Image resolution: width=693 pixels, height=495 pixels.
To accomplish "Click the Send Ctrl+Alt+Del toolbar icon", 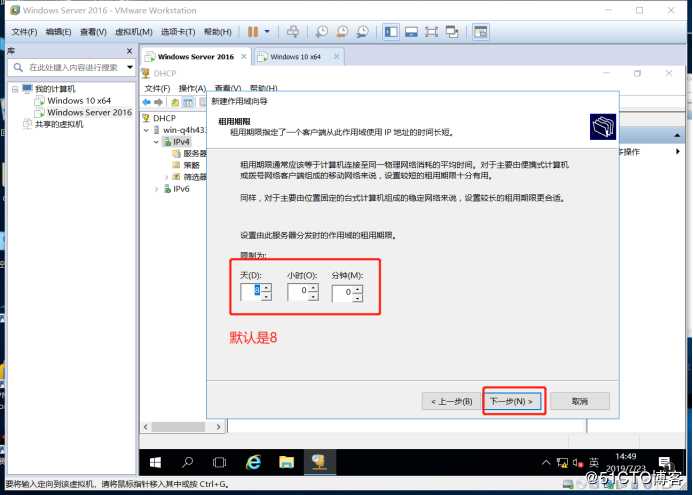I will [293, 32].
